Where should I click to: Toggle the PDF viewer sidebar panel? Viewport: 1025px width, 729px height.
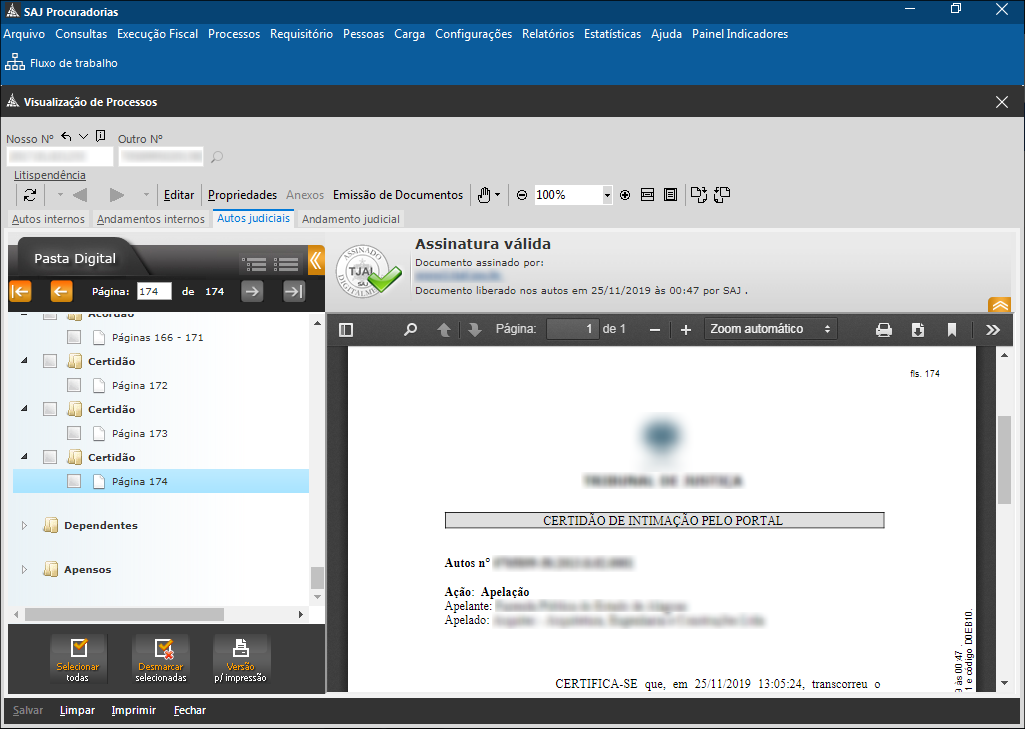pos(346,330)
